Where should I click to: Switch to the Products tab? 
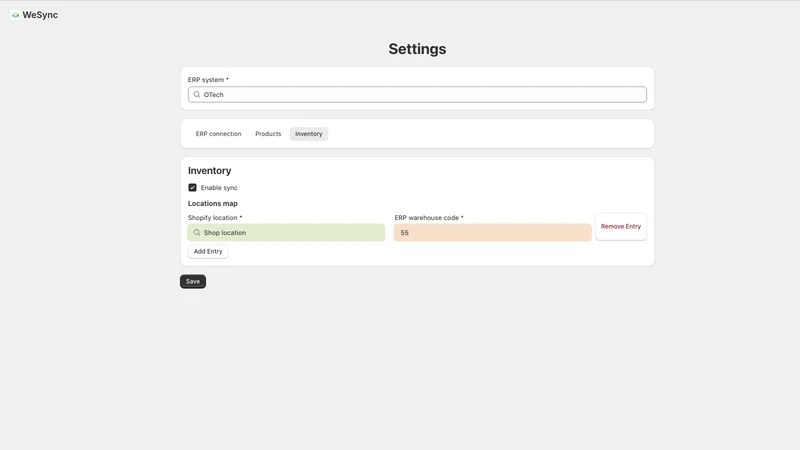click(268, 134)
